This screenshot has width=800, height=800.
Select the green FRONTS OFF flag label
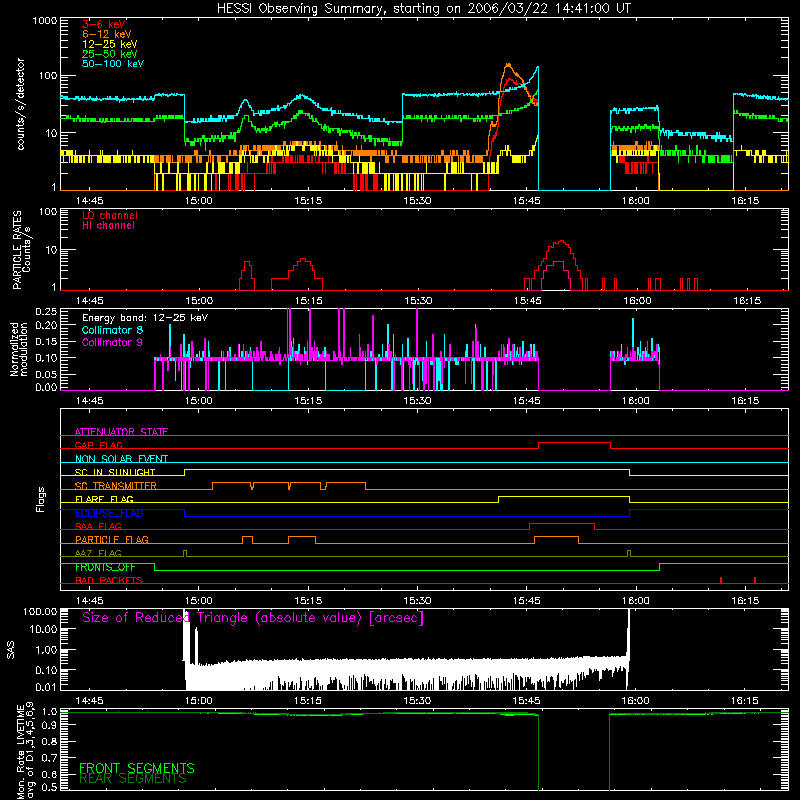click(x=105, y=567)
